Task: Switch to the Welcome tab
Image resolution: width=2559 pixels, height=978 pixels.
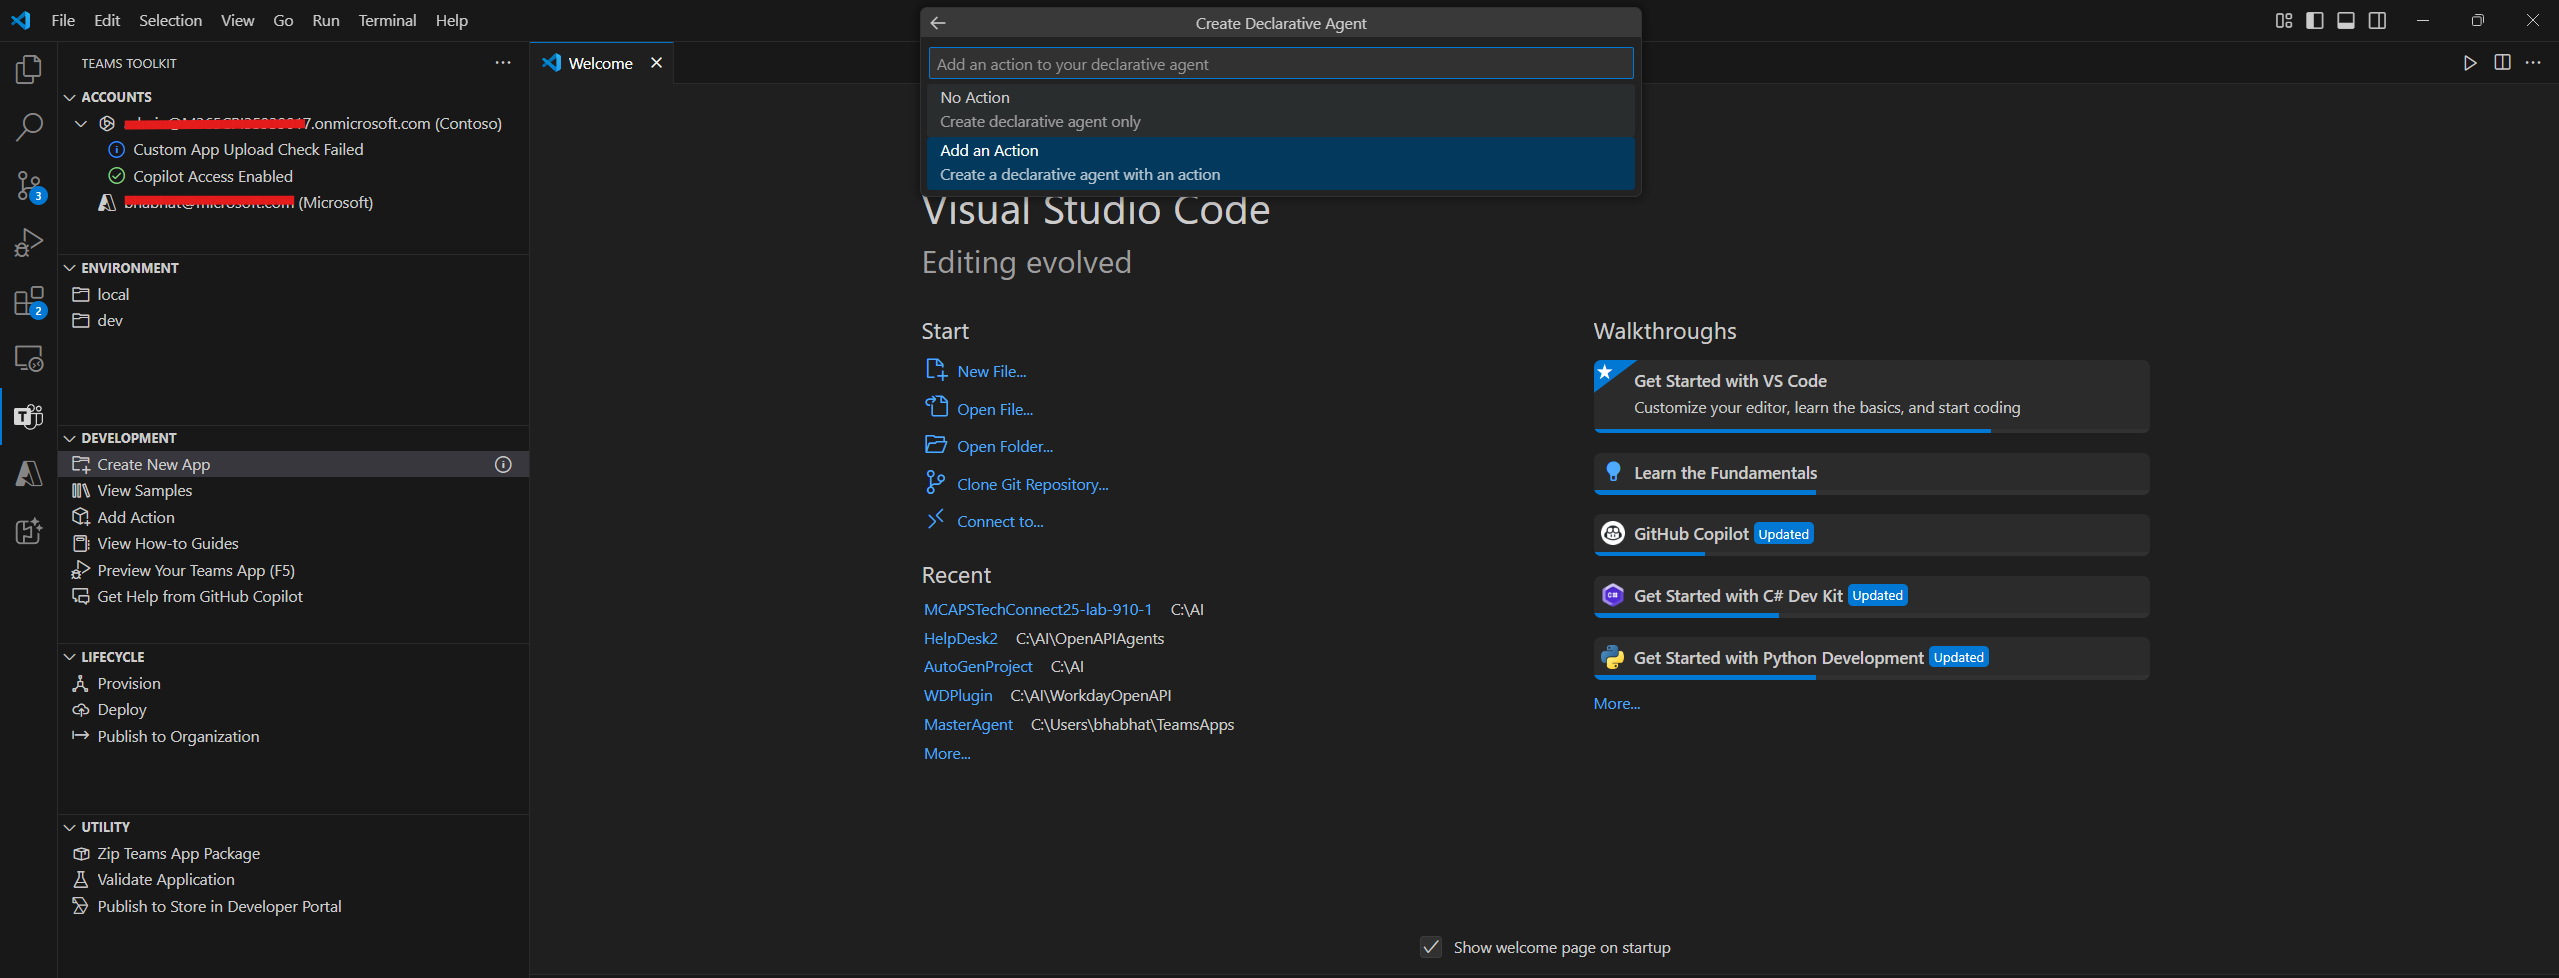Action: (600, 63)
